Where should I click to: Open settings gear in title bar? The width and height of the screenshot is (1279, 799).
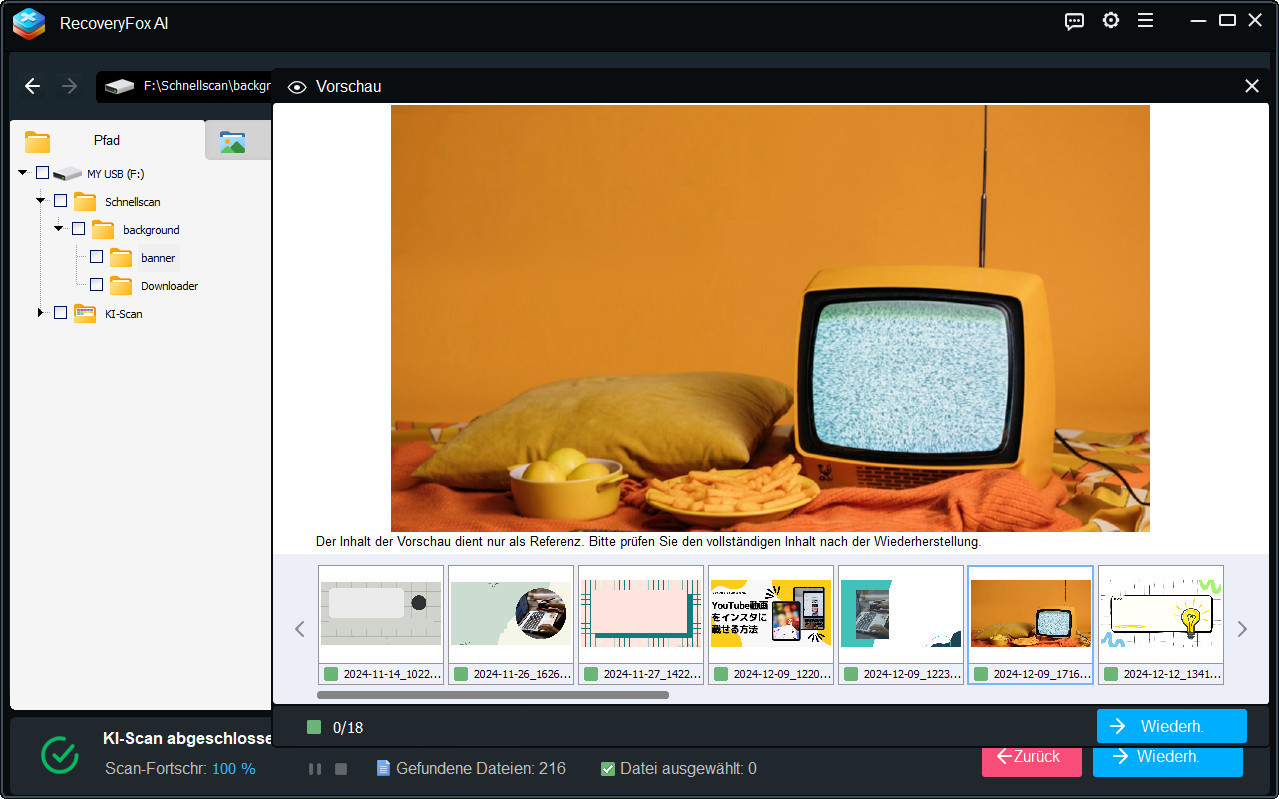coord(1110,21)
